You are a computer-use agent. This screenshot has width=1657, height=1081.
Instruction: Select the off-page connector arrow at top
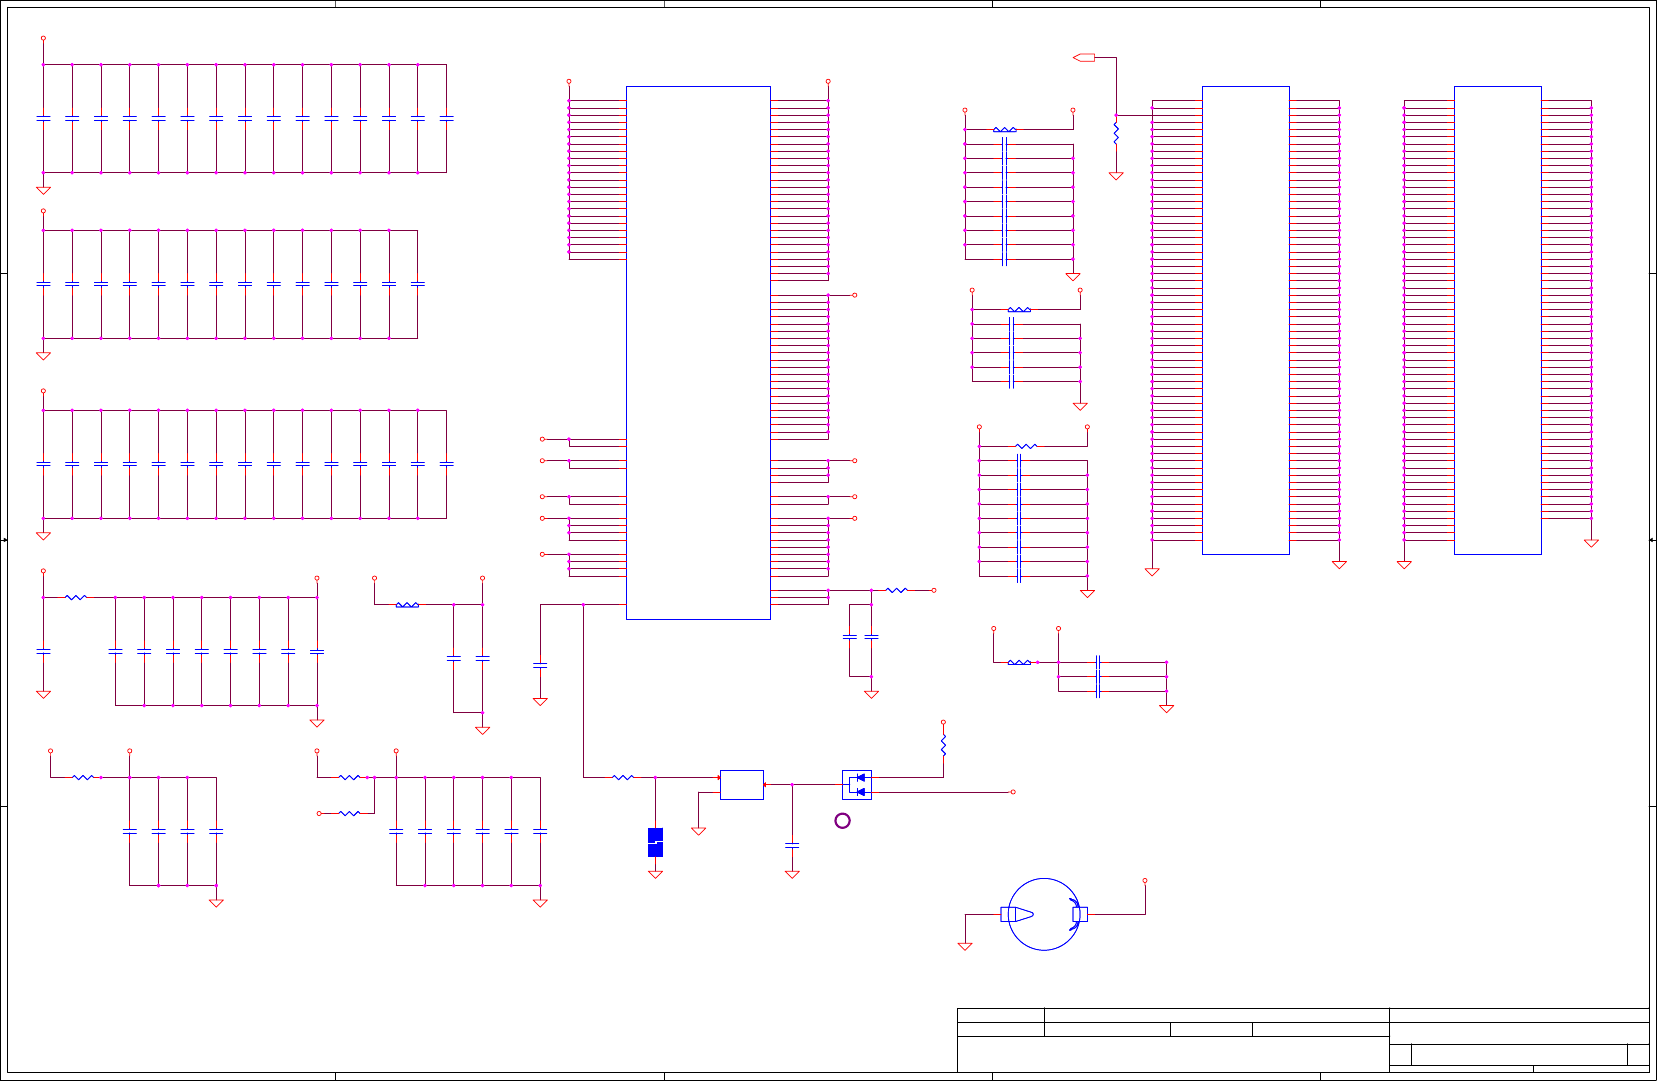coord(1084,58)
